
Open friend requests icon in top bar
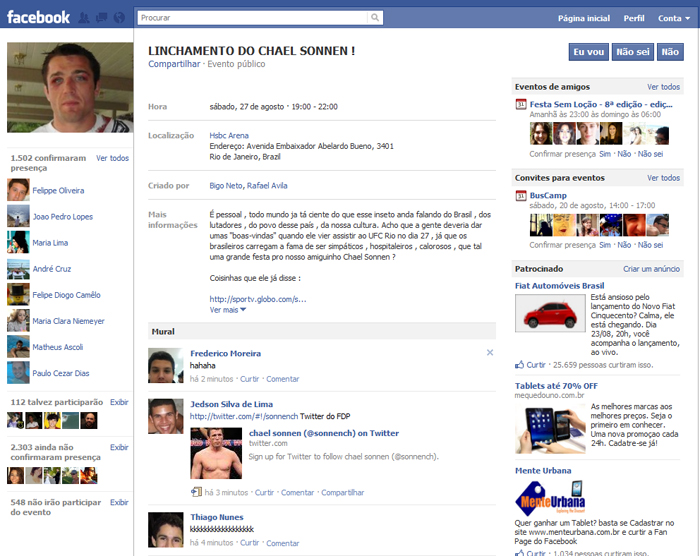(83, 18)
